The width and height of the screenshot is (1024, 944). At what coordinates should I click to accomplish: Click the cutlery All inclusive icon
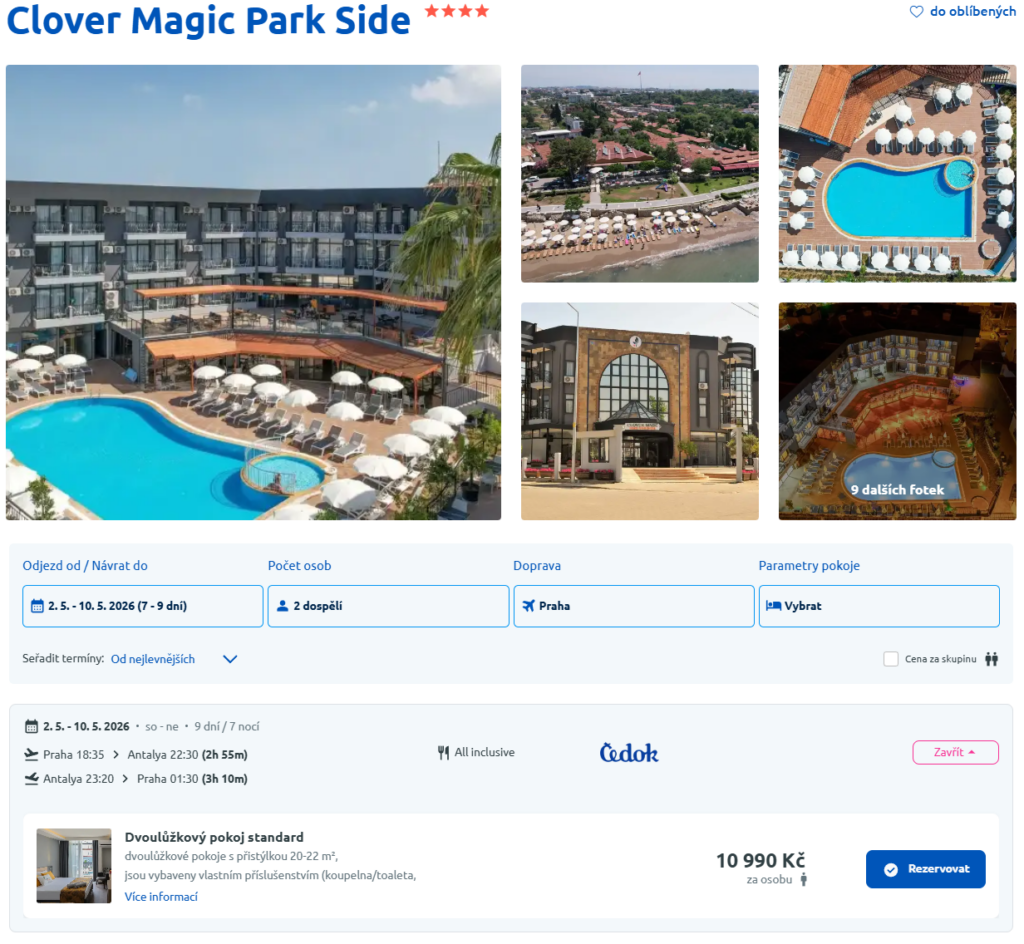(x=443, y=753)
